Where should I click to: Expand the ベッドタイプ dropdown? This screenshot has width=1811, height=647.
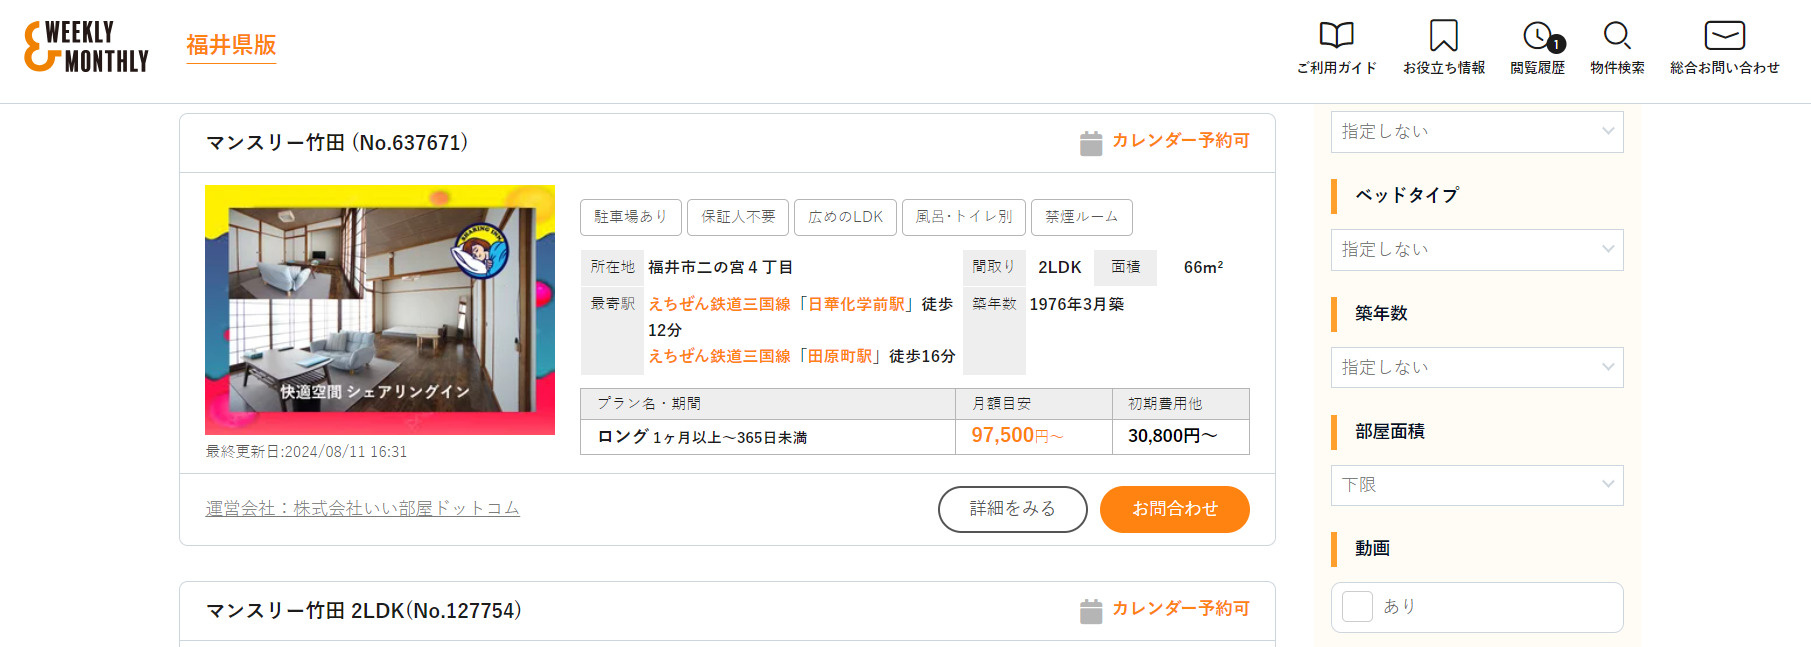(x=1477, y=250)
